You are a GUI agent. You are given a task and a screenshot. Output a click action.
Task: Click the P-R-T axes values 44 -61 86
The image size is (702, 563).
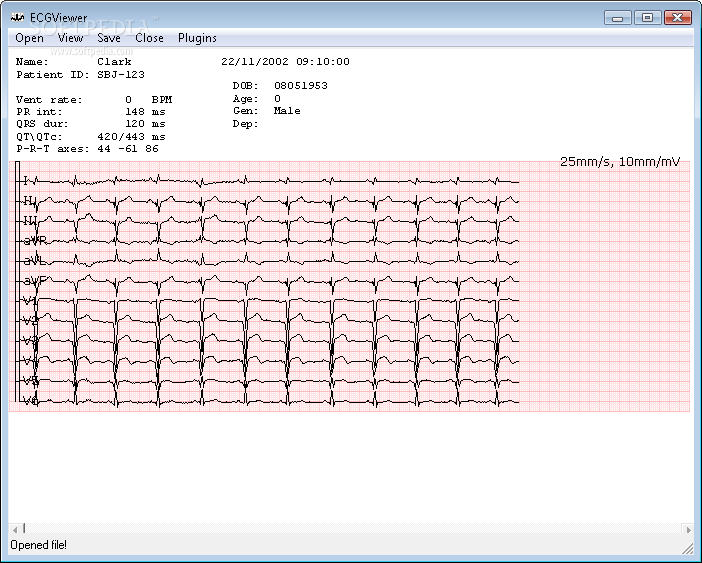tap(128, 149)
